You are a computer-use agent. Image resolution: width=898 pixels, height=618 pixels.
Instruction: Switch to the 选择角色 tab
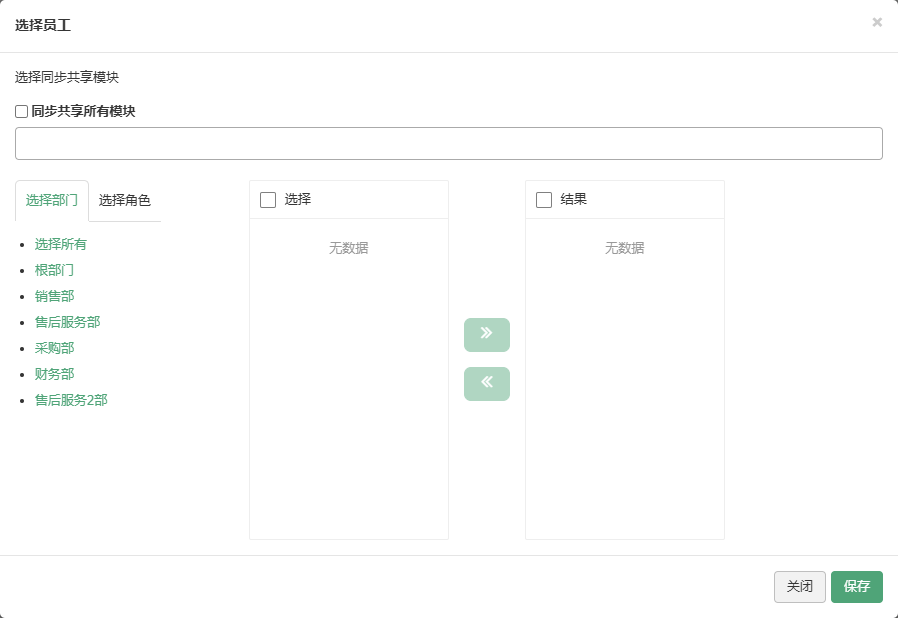[124, 200]
